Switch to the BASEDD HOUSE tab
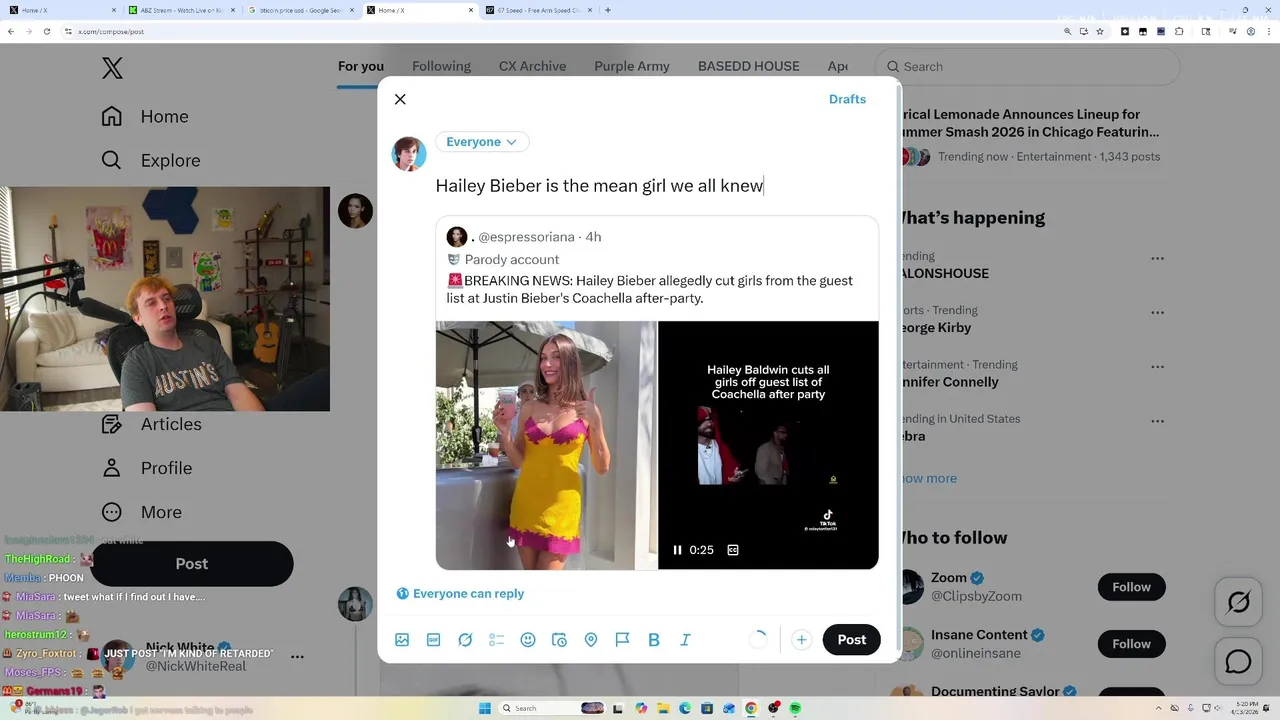1280x720 pixels. (749, 66)
